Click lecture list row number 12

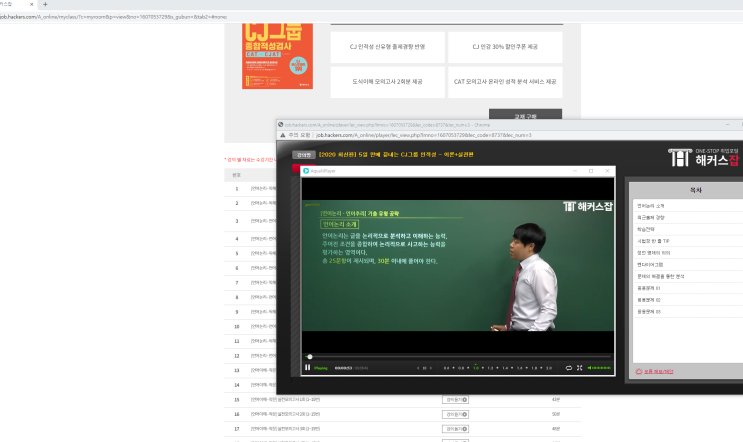click(236, 356)
